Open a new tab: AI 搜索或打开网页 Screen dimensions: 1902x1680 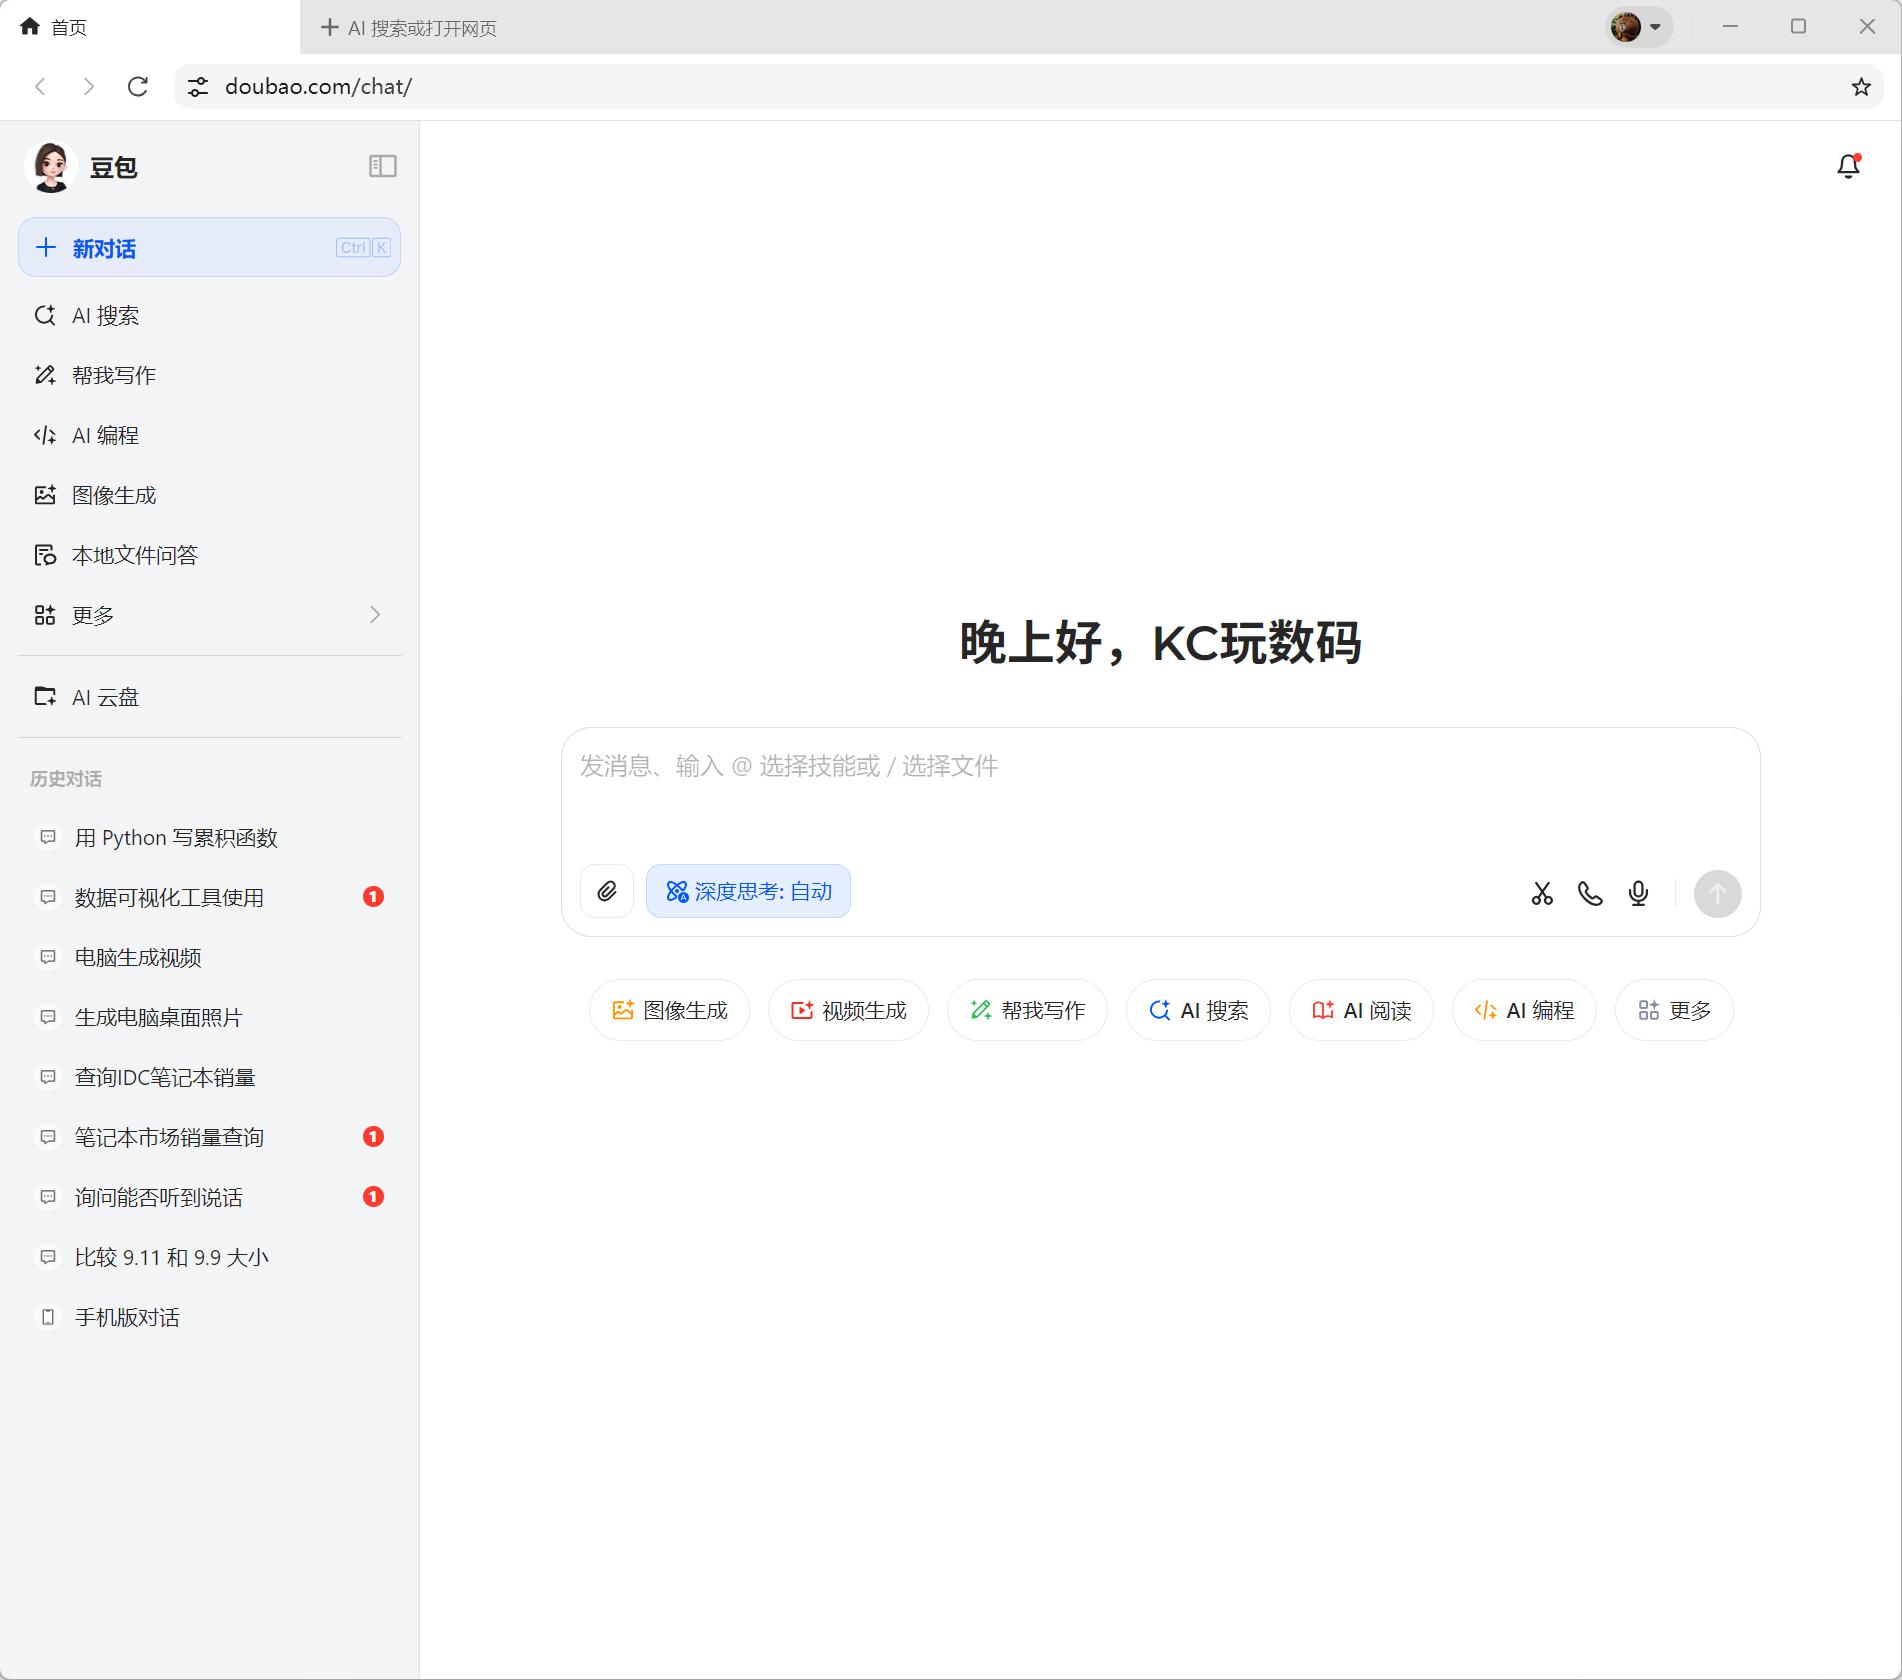tap(408, 28)
